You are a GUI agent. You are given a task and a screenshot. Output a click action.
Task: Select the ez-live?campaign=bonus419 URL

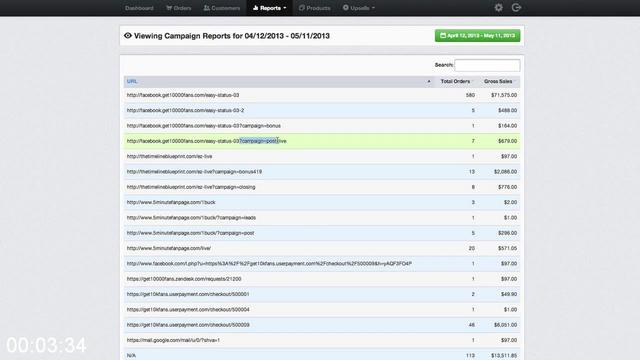[x=194, y=172]
